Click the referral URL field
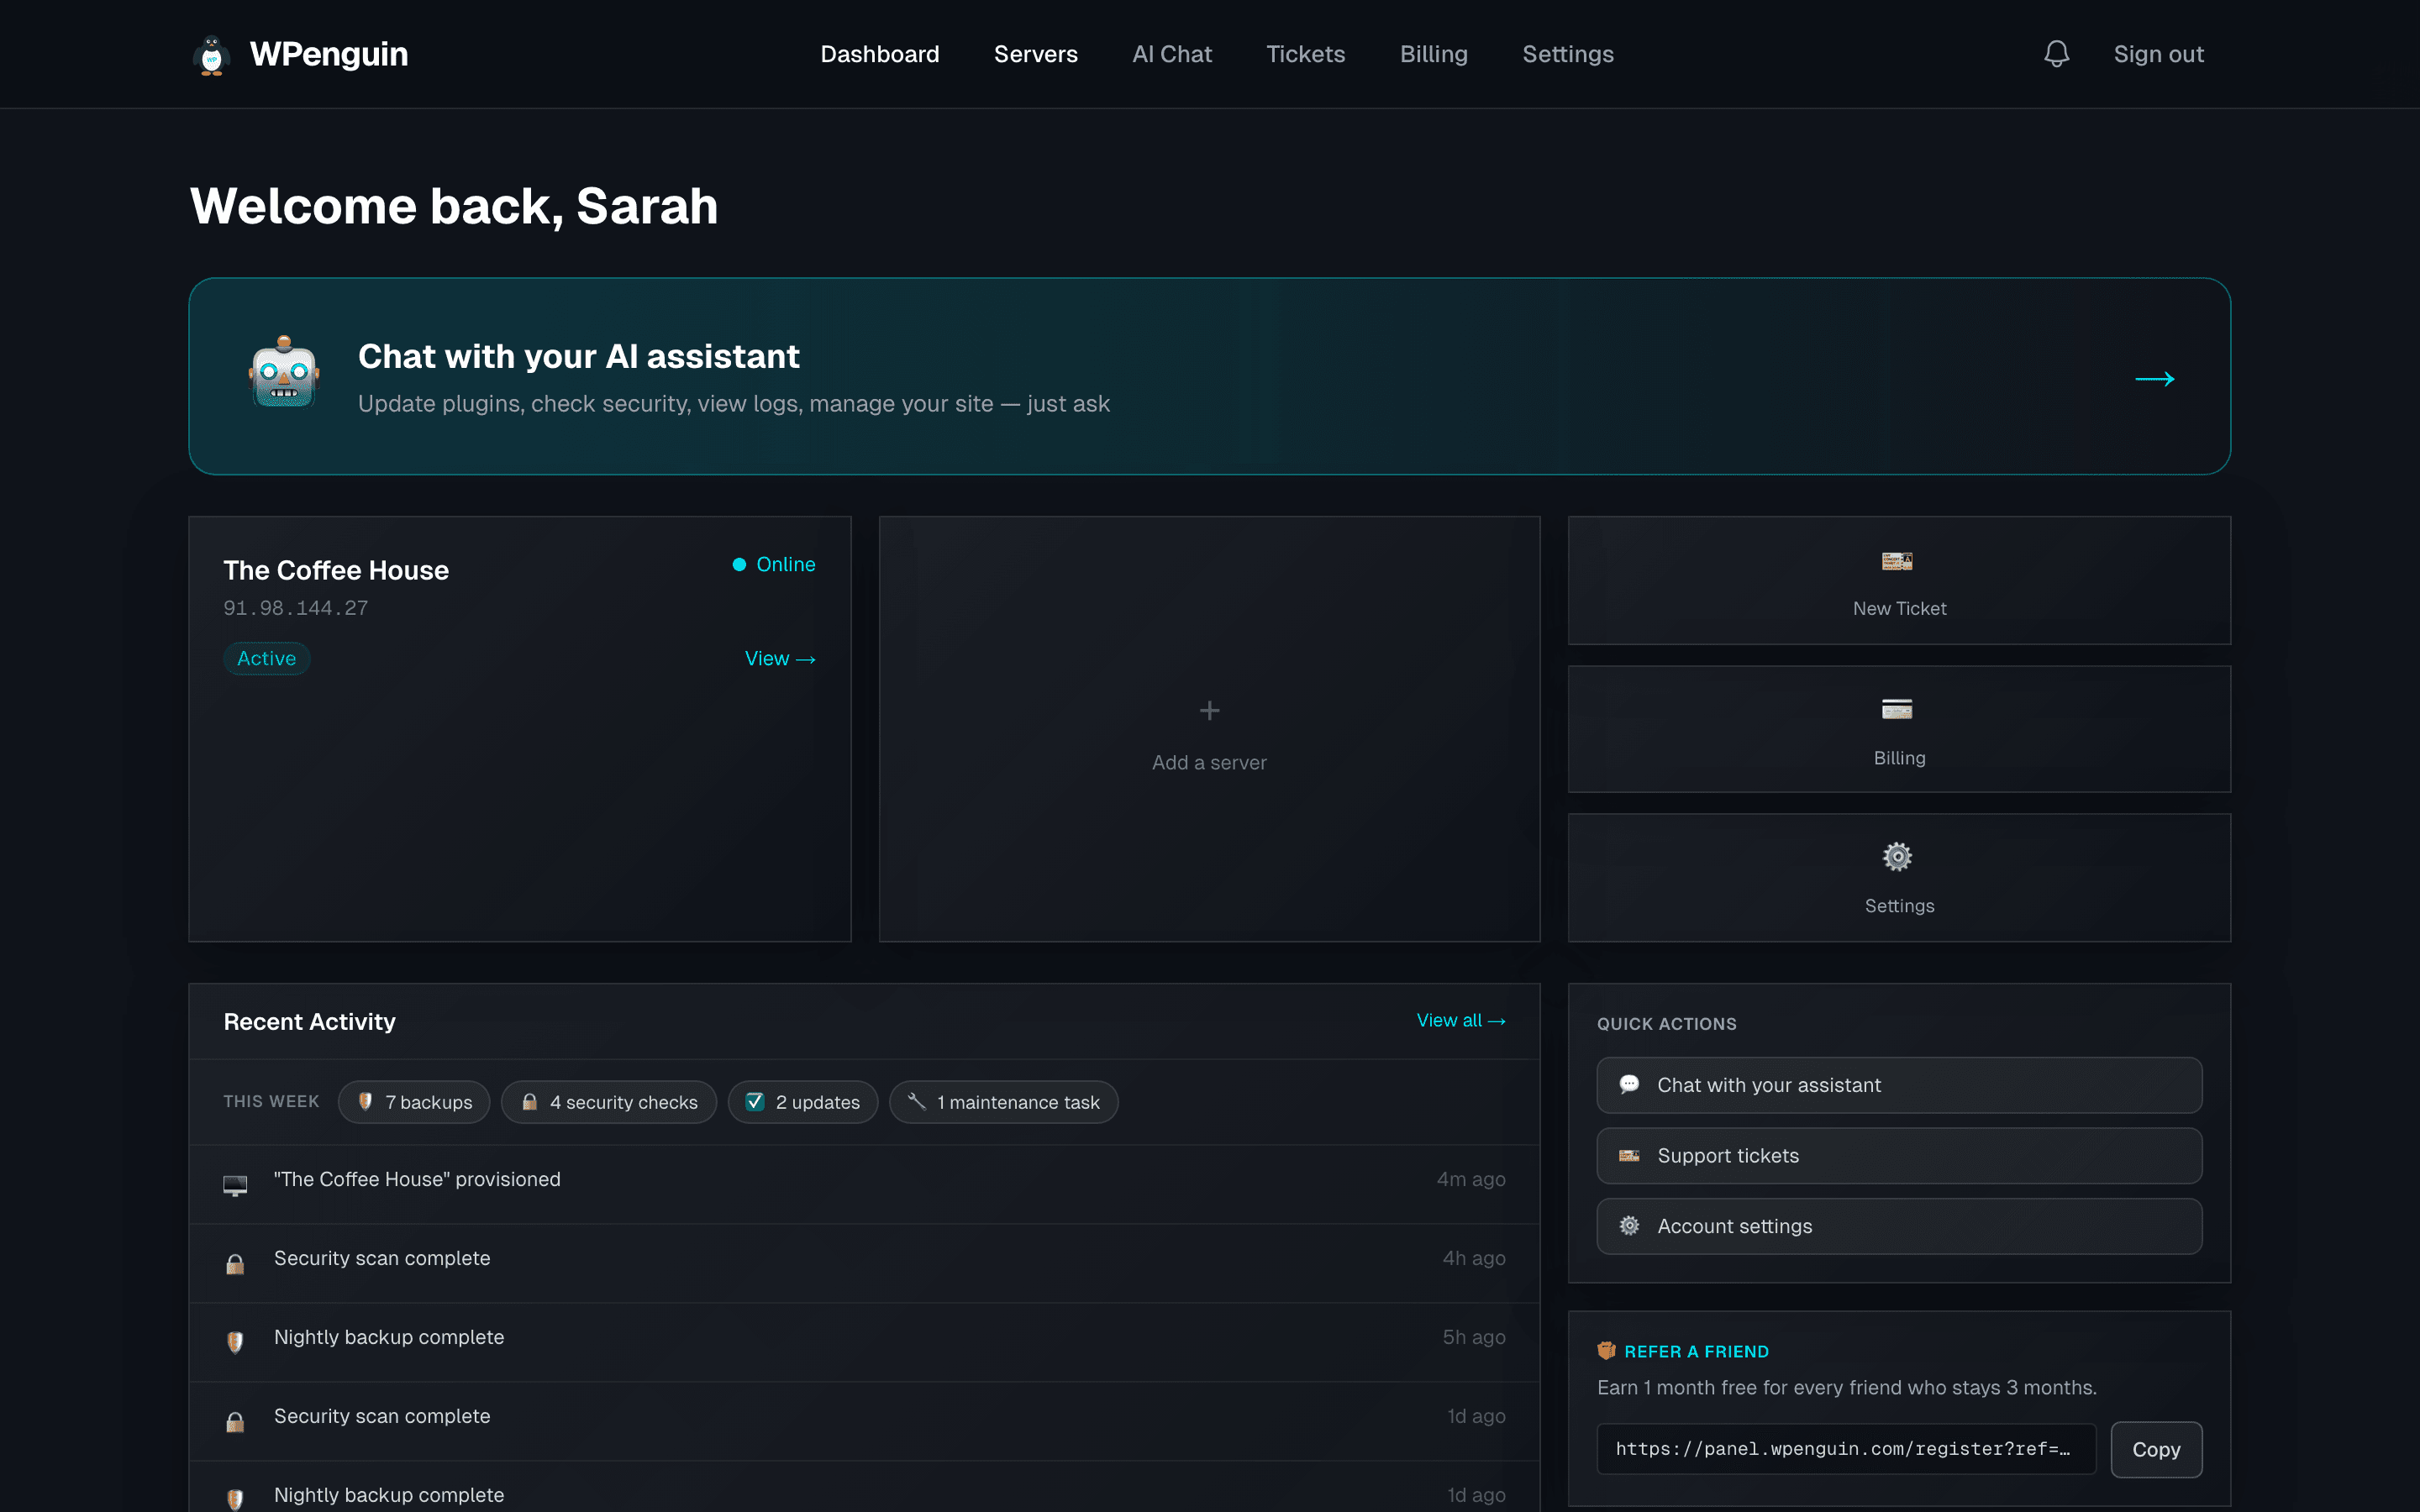 pos(1846,1449)
